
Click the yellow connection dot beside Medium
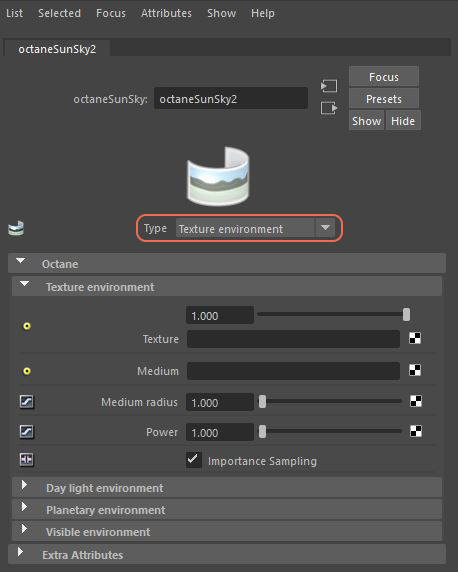(27, 371)
